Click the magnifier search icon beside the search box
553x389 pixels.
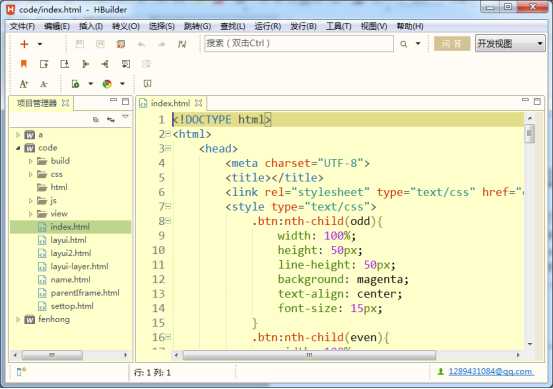click(403, 44)
